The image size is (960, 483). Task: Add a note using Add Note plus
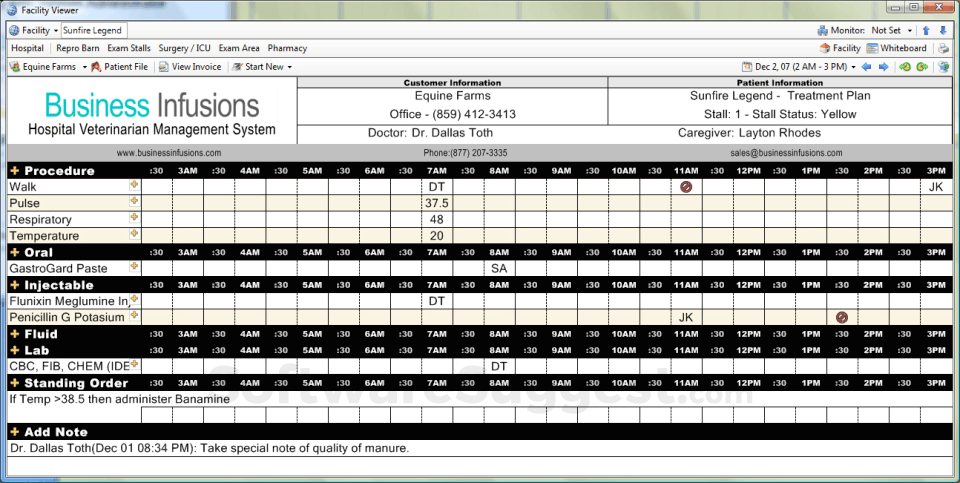15,432
